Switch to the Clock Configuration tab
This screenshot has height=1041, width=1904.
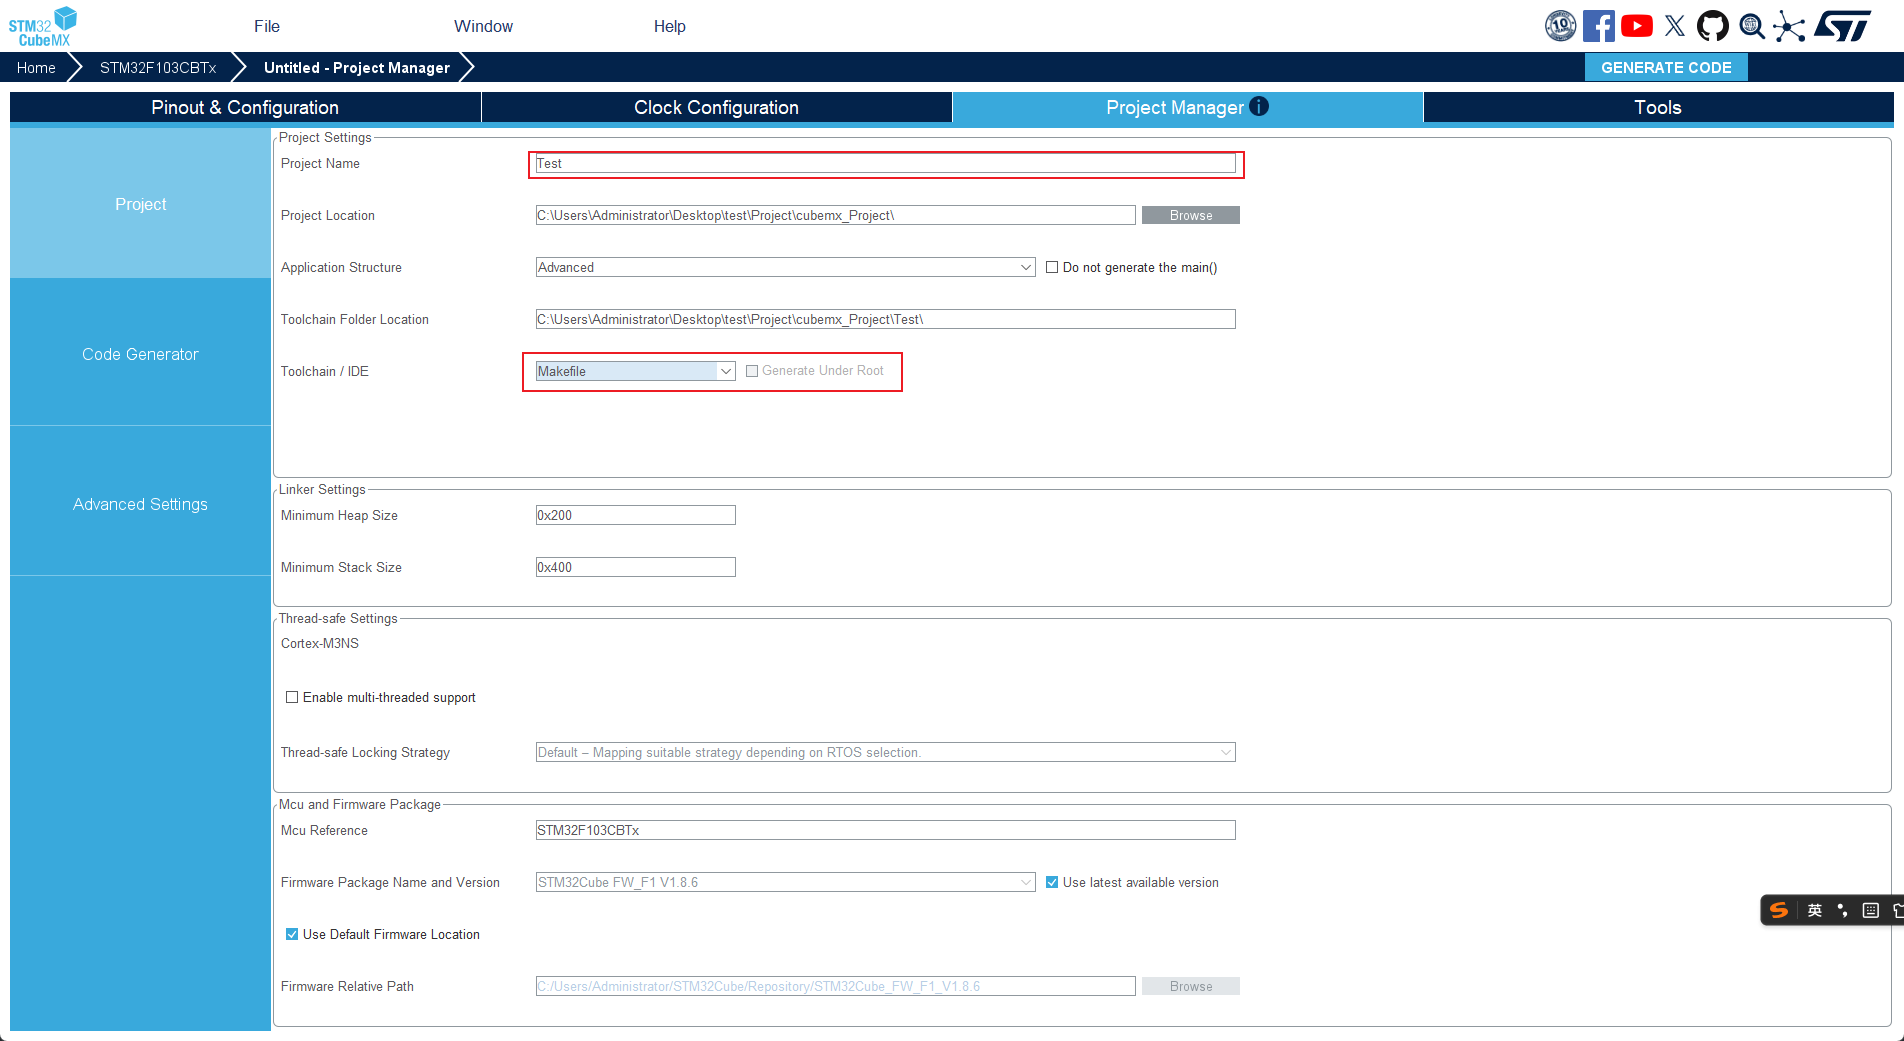716,107
